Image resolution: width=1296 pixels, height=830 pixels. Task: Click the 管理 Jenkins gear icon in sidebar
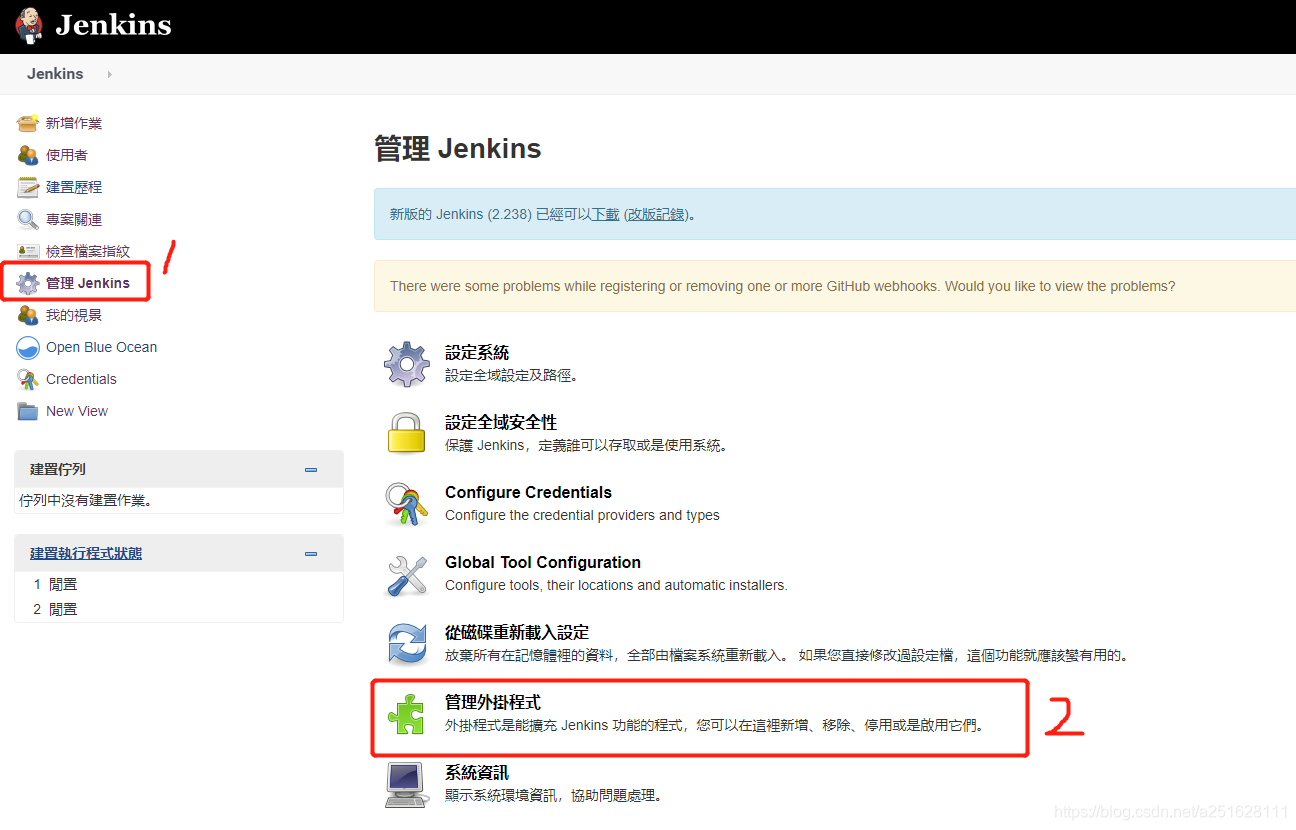(28, 283)
